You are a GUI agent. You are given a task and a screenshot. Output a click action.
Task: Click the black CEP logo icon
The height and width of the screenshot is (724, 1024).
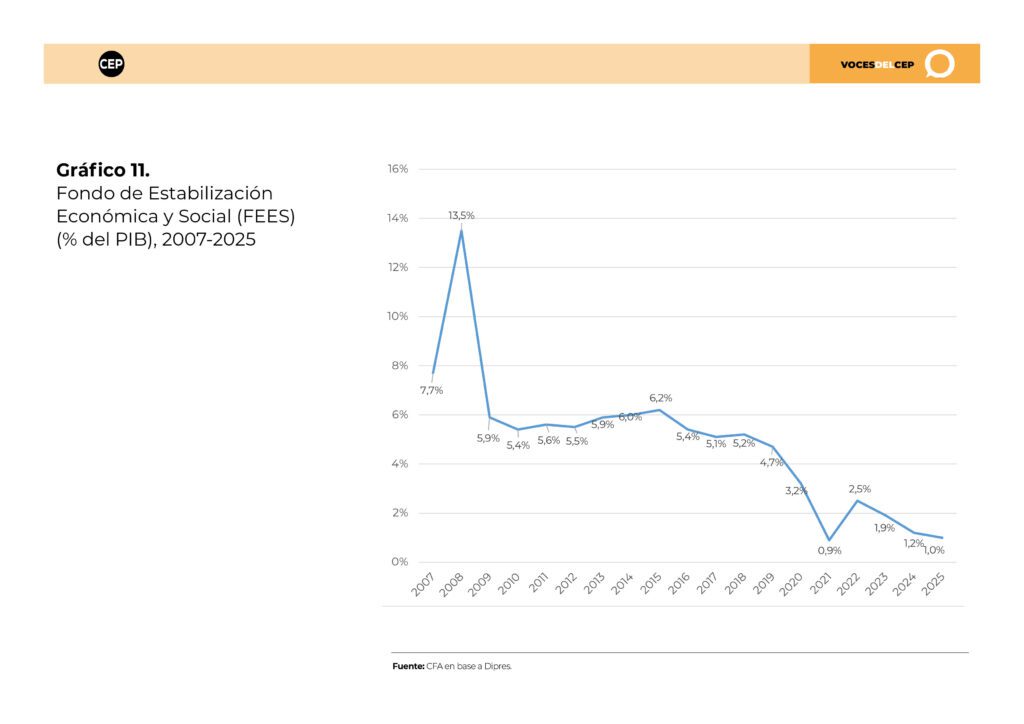coord(111,64)
